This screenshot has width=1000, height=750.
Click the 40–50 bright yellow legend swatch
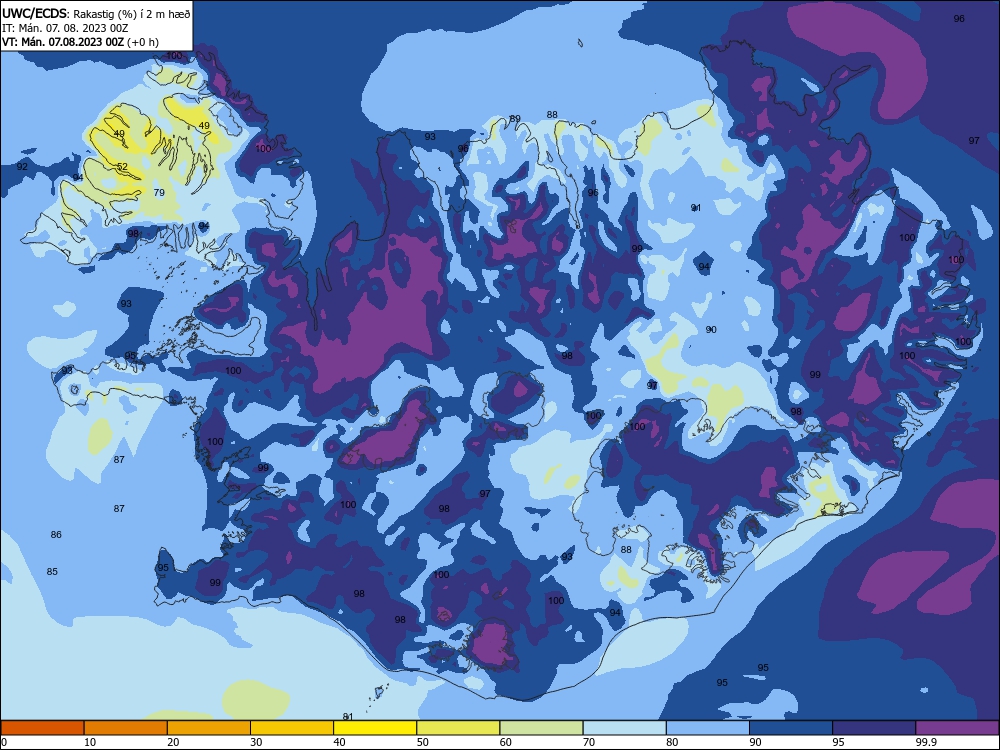(x=375, y=728)
